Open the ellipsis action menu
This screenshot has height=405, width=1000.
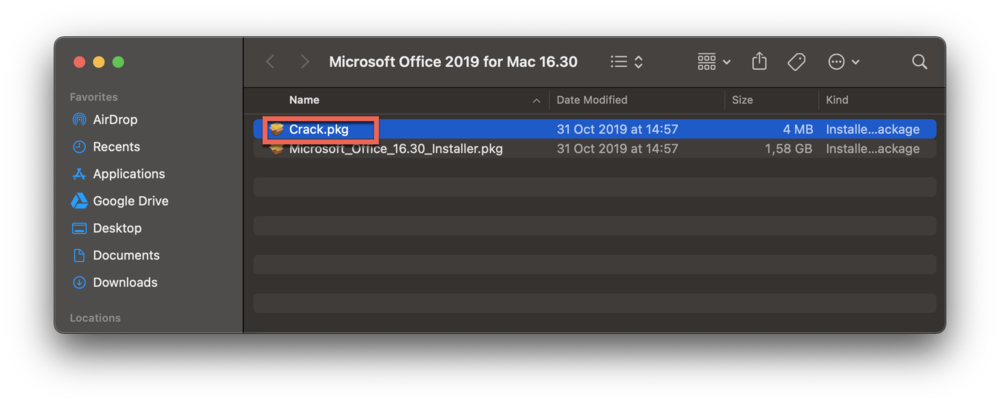click(844, 62)
